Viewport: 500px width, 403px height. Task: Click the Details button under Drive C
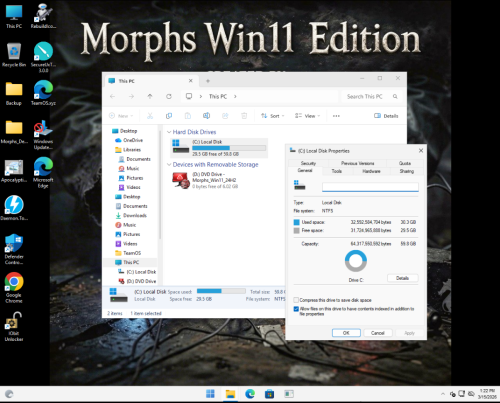coord(403,278)
